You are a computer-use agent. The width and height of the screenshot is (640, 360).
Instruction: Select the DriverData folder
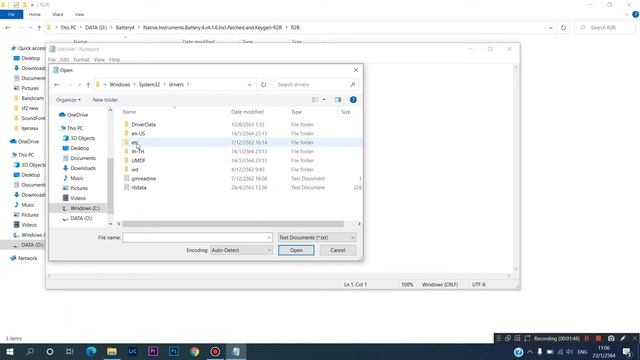coord(143,124)
